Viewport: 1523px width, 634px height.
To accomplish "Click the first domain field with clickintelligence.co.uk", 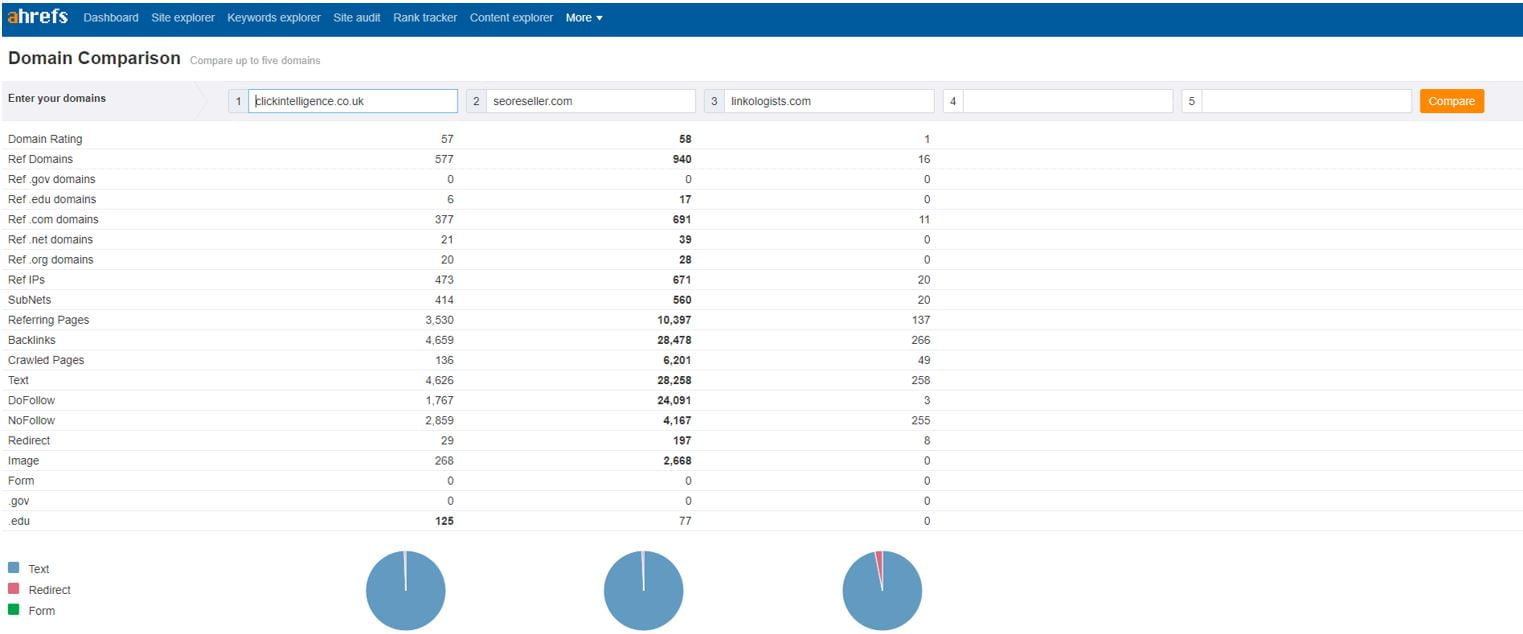I will tap(352, 101).
